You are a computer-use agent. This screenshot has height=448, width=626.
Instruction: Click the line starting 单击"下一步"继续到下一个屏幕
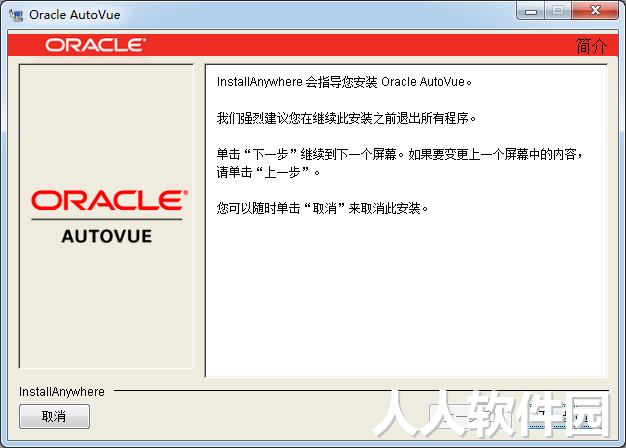pyautogui.click(x=400, y=154)
